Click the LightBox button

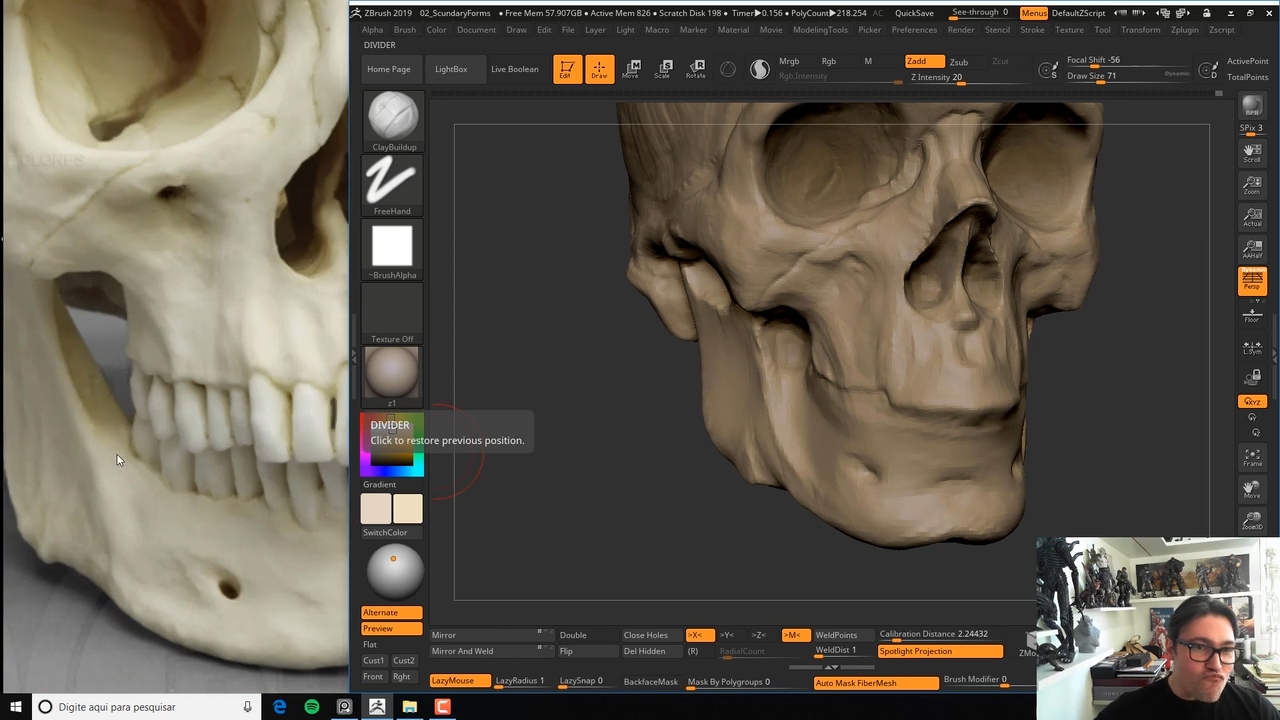coord(451,69)
